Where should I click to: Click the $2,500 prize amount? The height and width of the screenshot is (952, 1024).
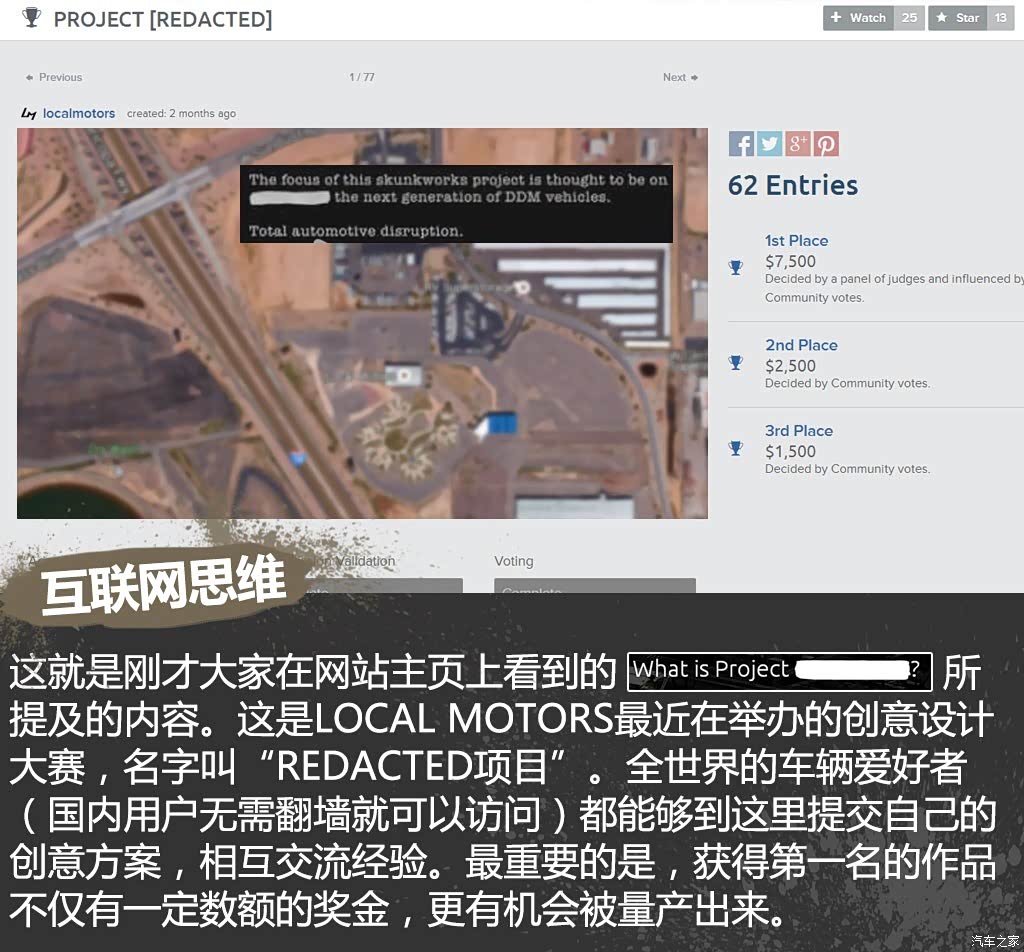[x=790, y=366]
